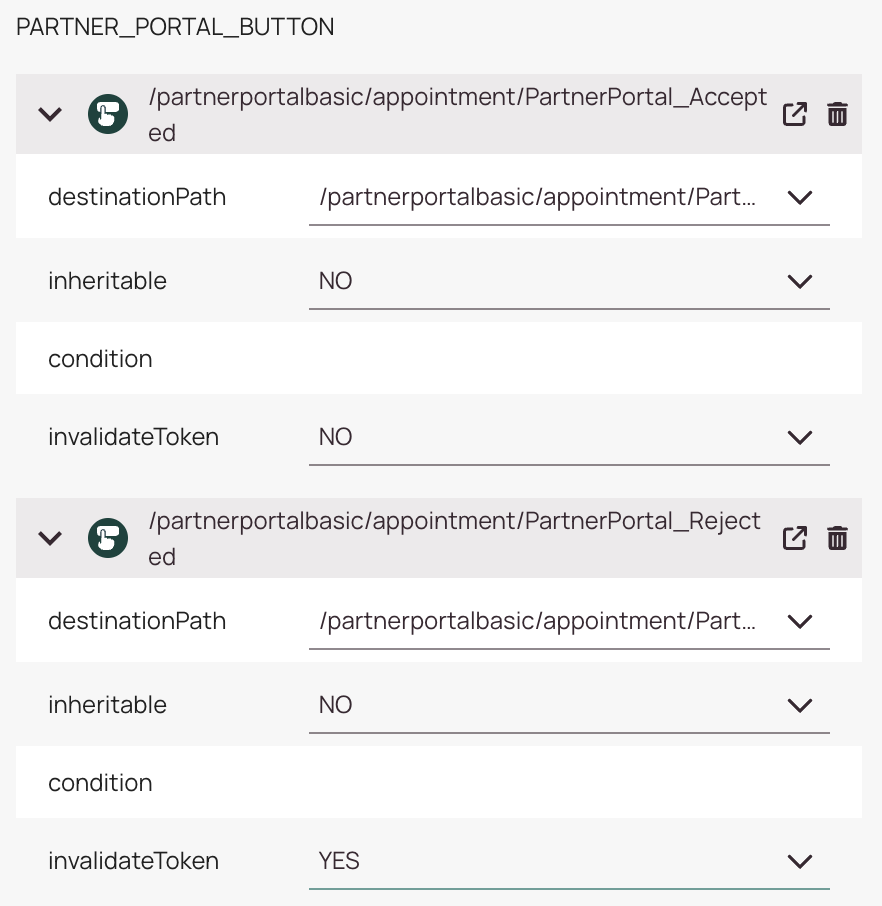Open PartnerPortal_Rejected in a new view
Screen dimensions: 882x906
[x=794, y=538]
